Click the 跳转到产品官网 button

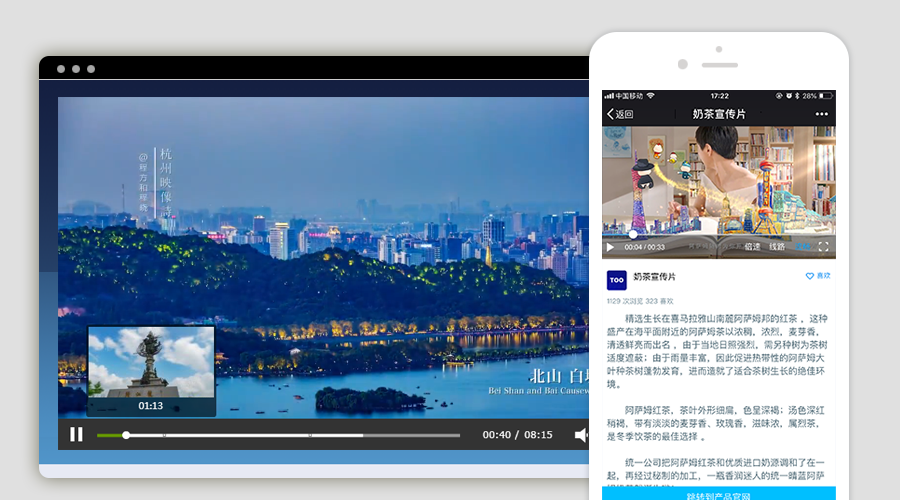pyautogui.click(x=718, y=495)
